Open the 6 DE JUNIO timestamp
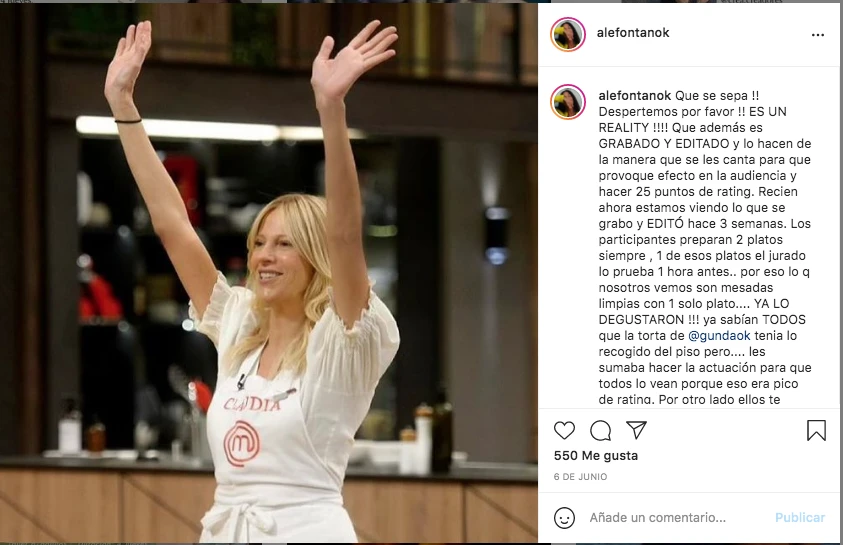Screen dimensions: 843x545 point(580,477)
